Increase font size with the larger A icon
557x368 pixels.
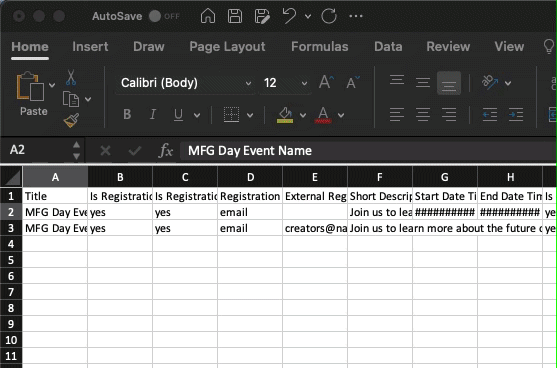pos(326,82)
